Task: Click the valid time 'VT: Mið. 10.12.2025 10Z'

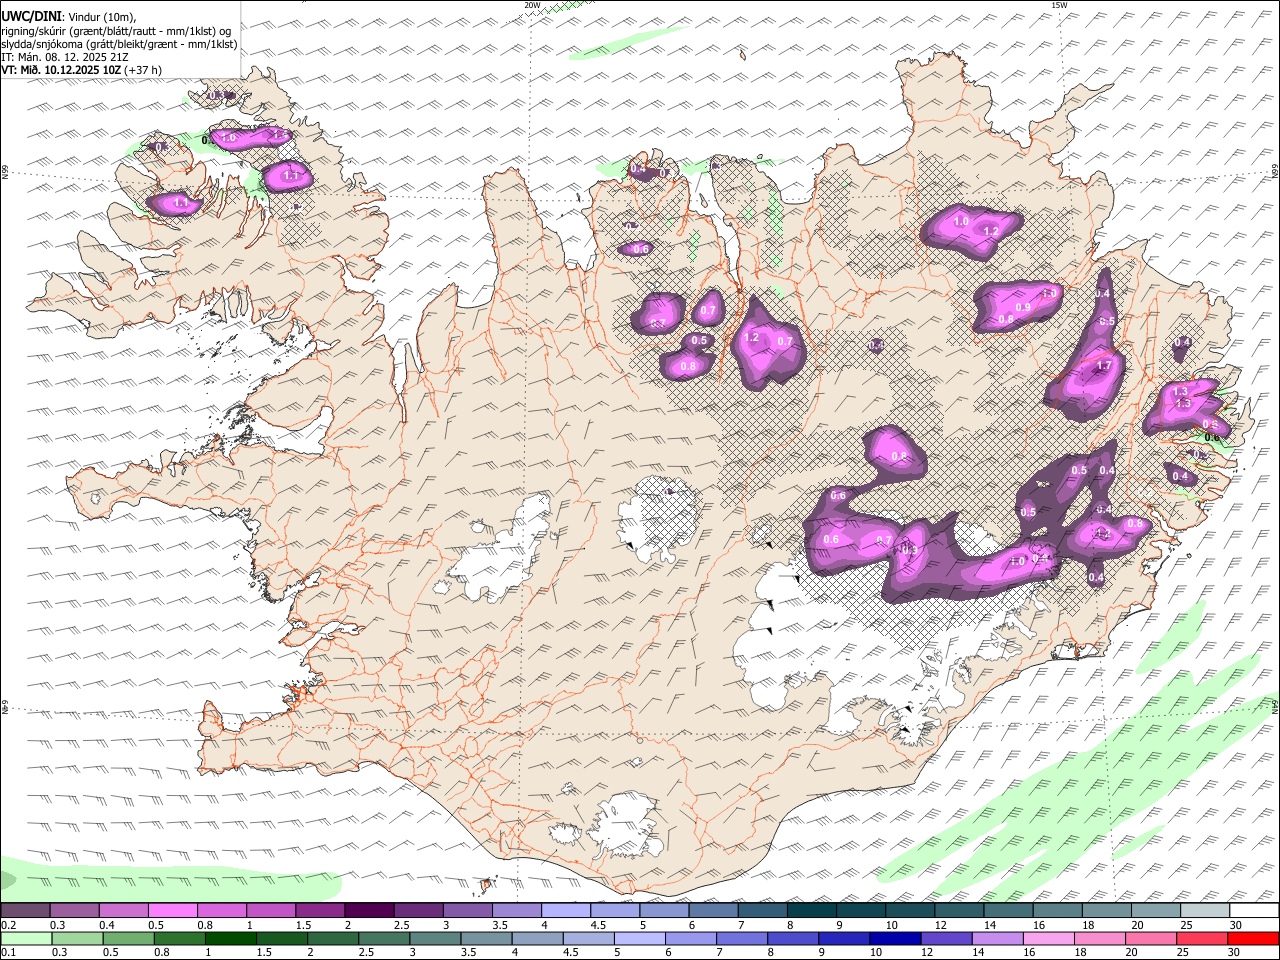Action: pyautogui.click(x=61, y=70)
